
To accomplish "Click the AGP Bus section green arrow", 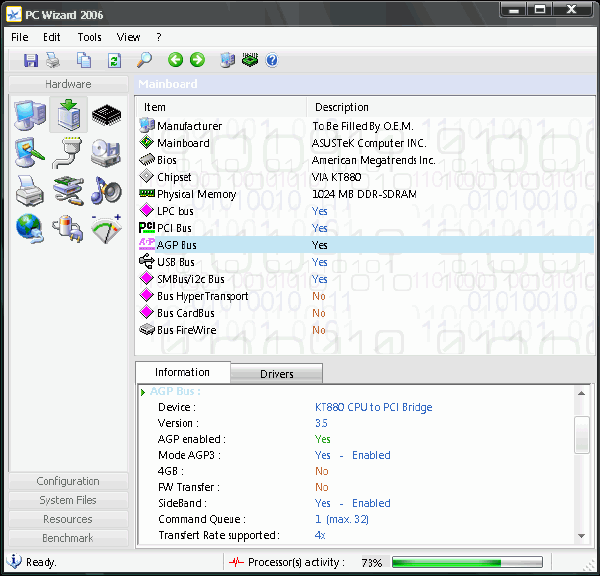I will coord(143,392).
